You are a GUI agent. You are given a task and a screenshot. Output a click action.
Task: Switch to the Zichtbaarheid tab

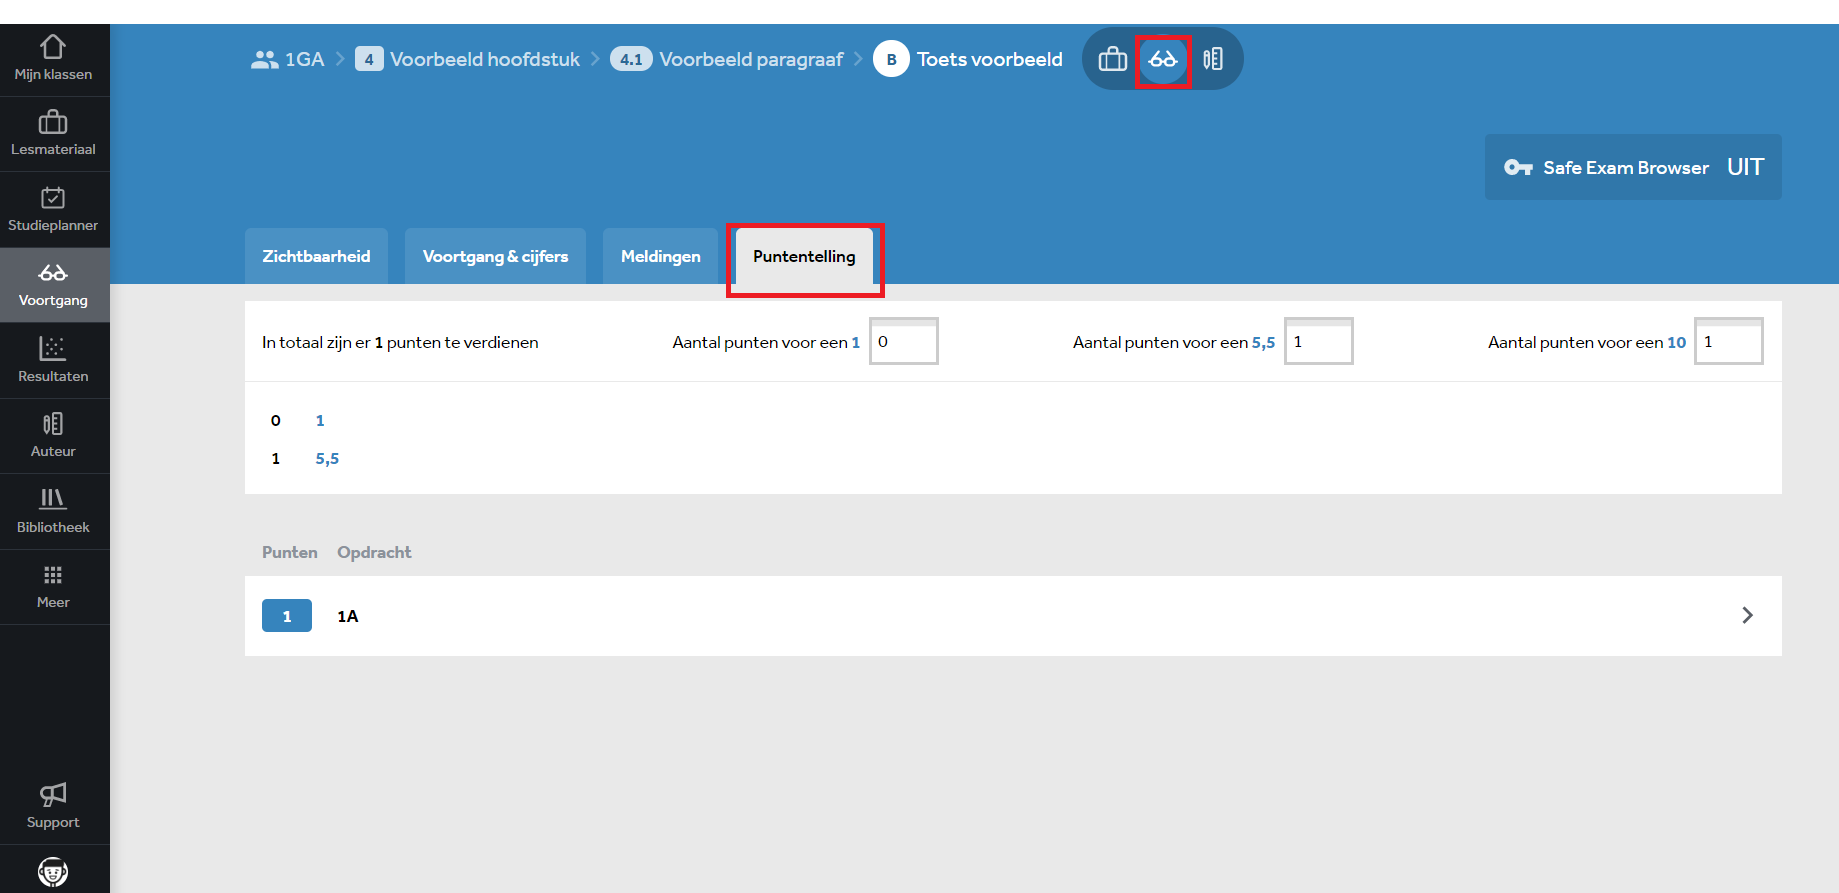pos(316,256)
